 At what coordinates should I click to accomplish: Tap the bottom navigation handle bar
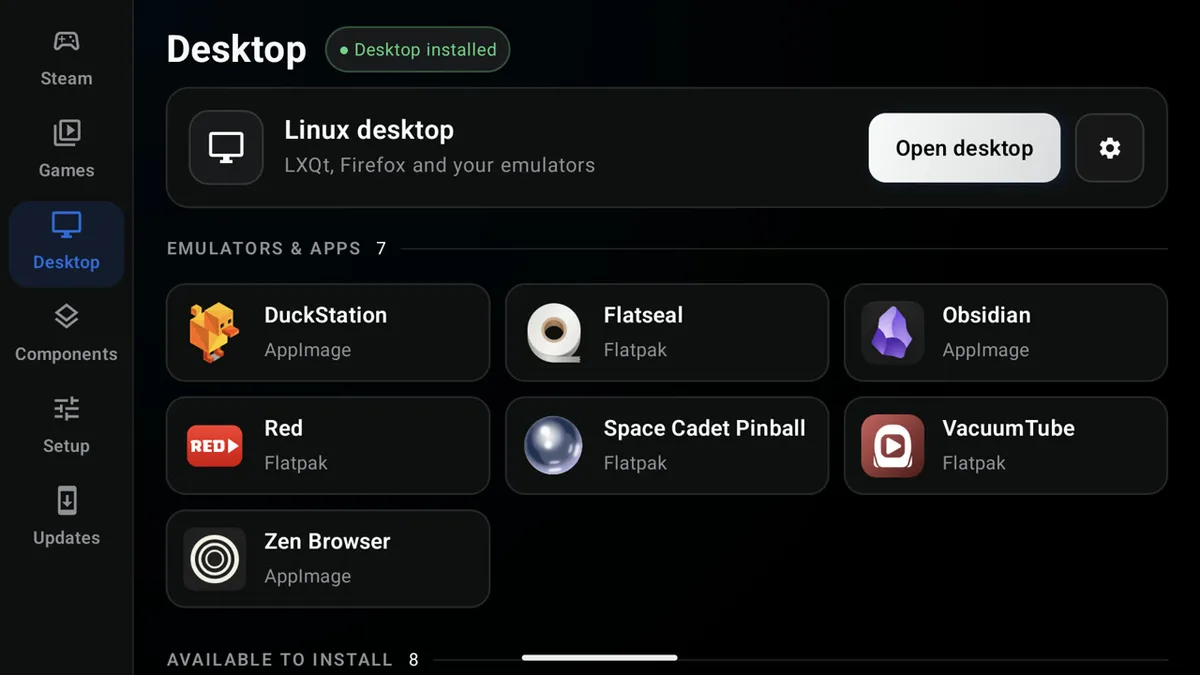coord(600,657)
